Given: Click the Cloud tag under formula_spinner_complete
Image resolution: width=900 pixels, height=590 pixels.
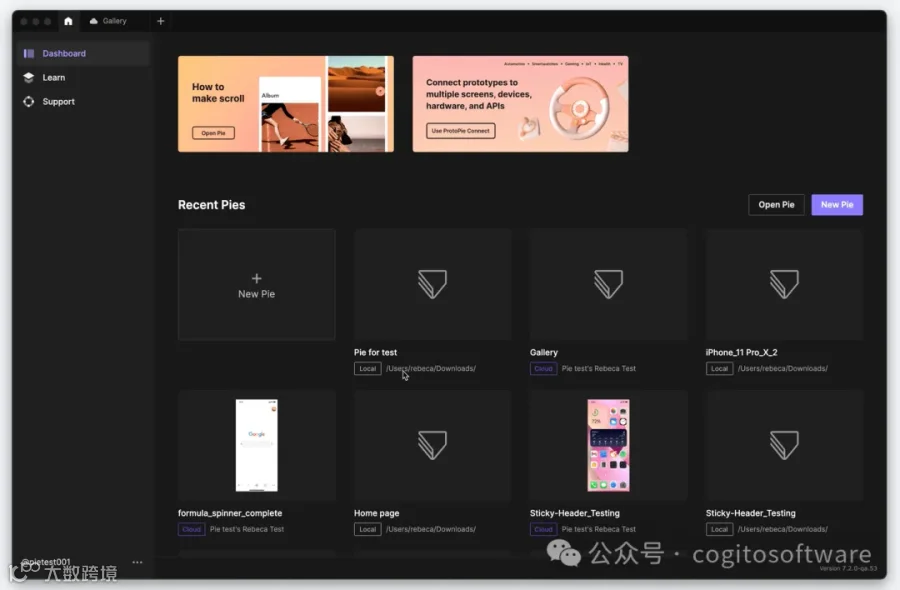Looking at the screenshot, I should point(191,529).
